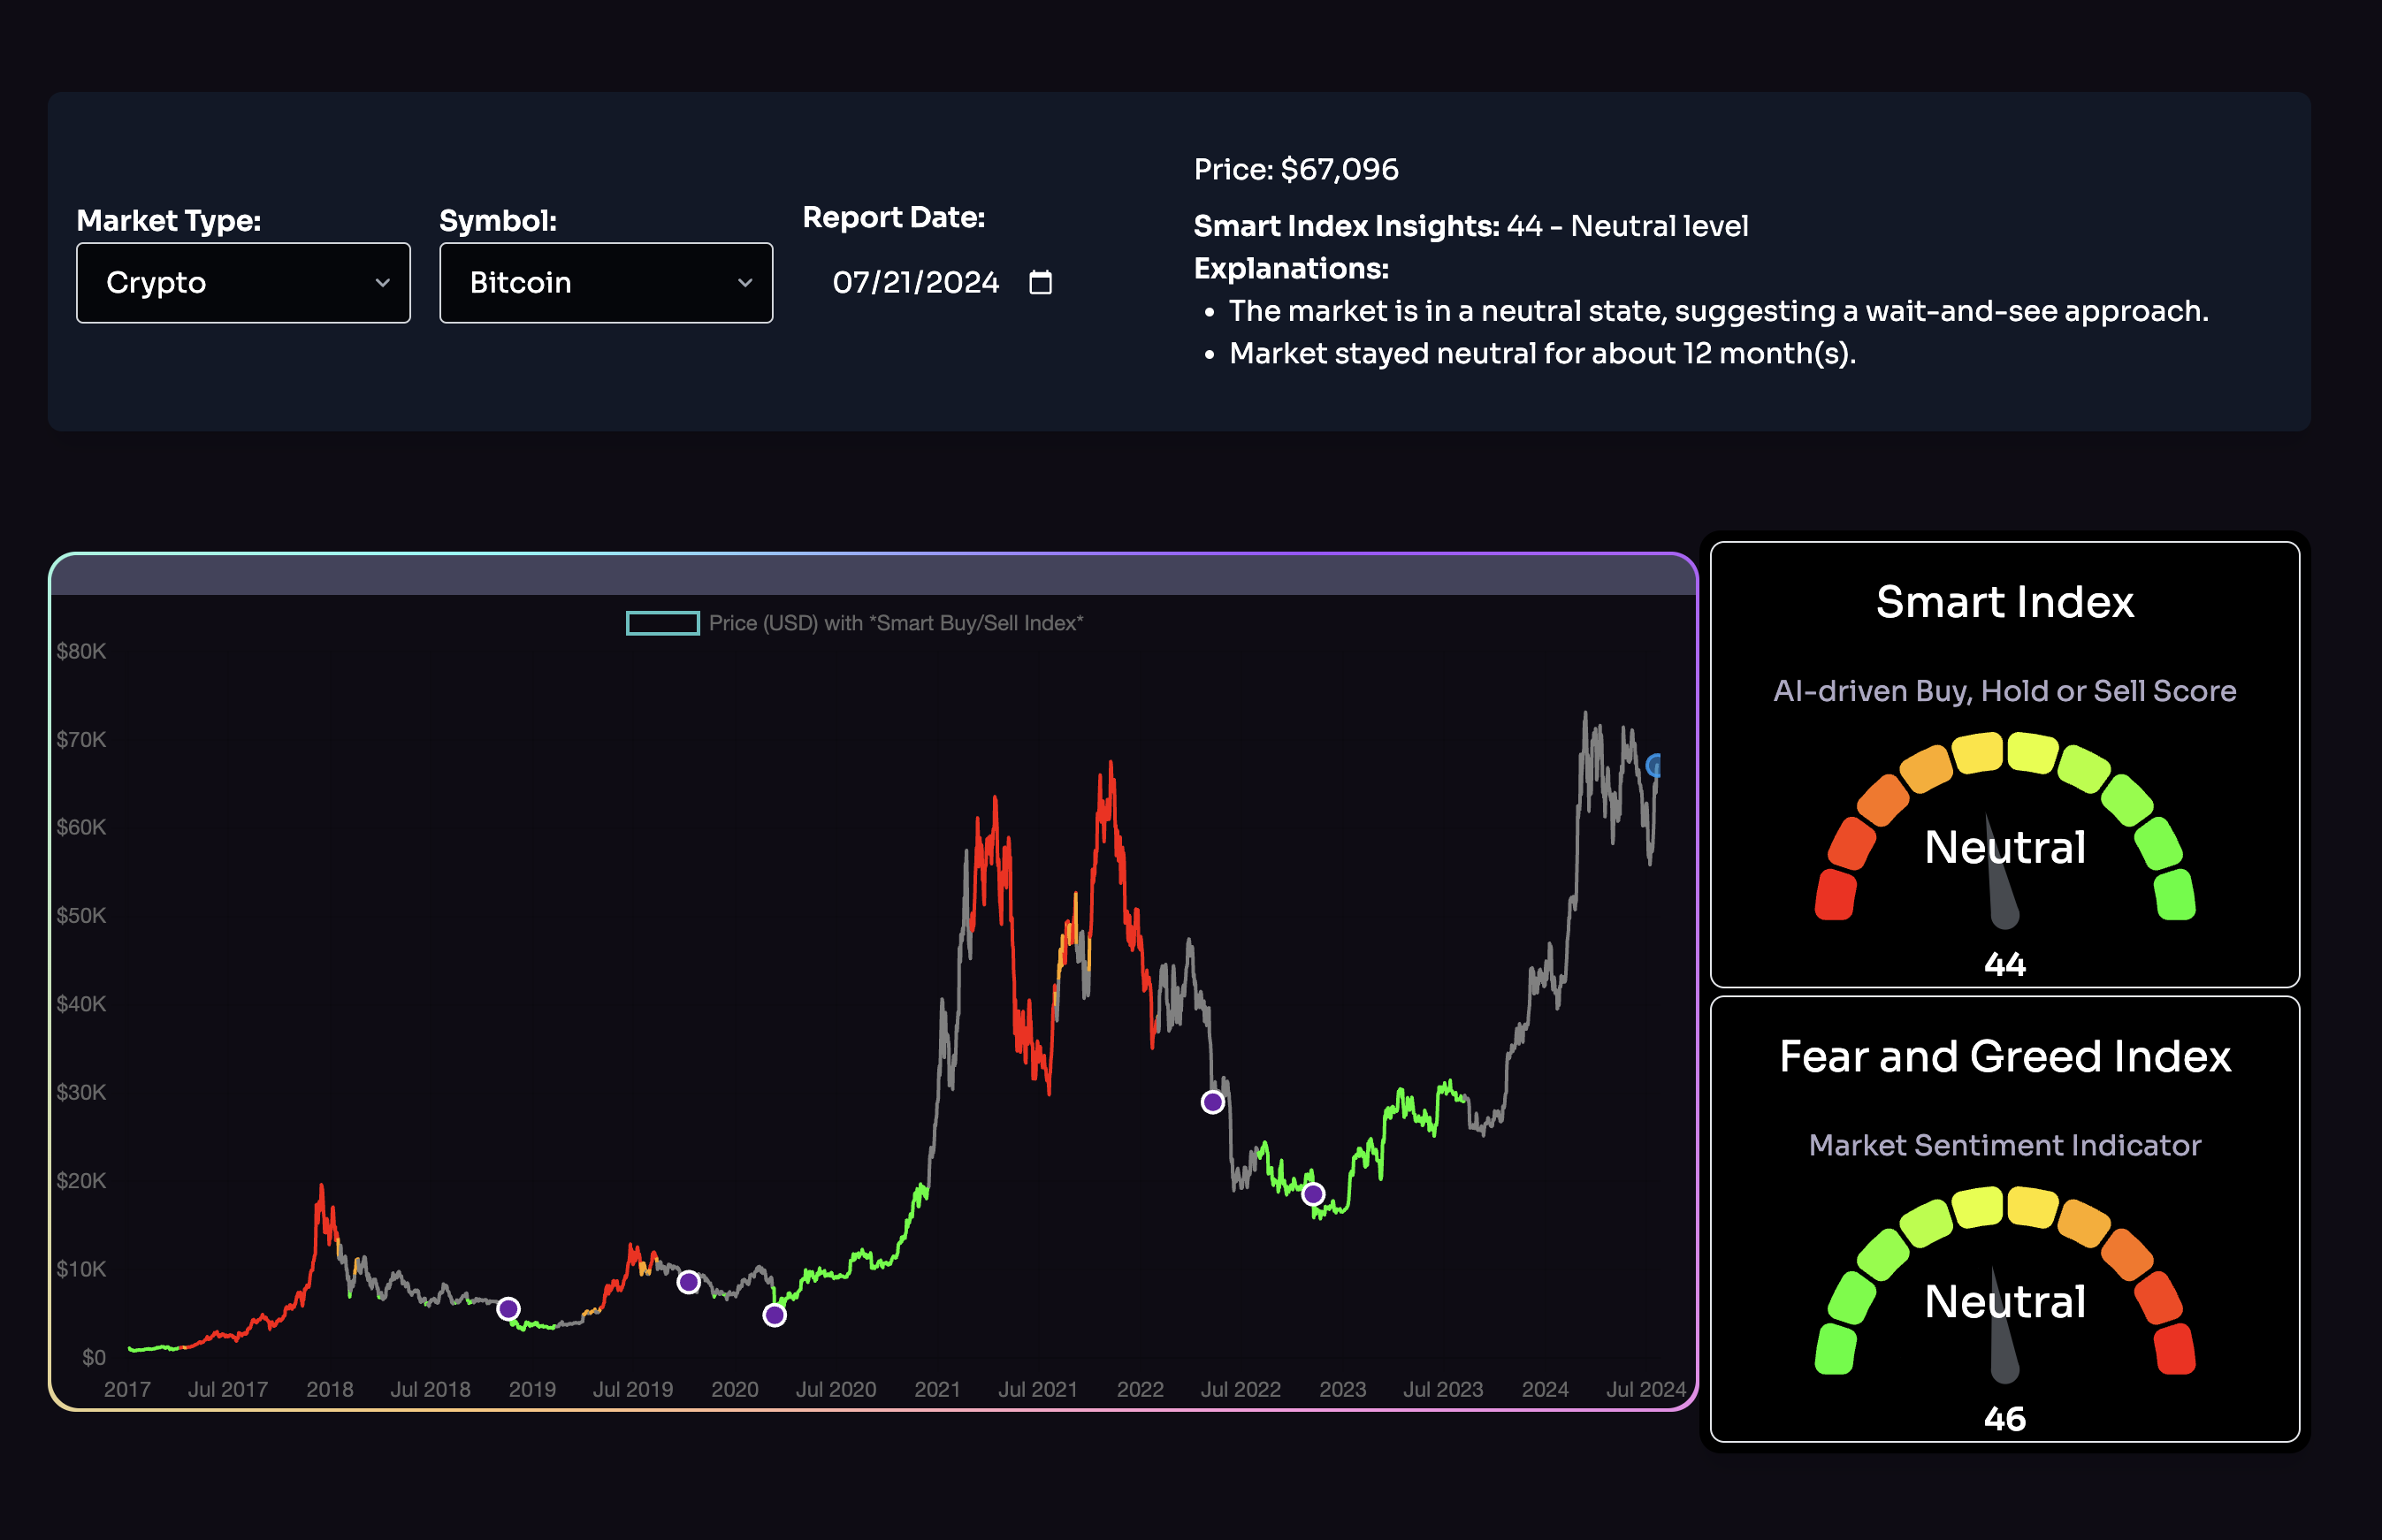Expand the Symbol dropdown showing Bitcoin
Image resolution: width=2382 pixels, height=1540 pixels.
[606, 283]
